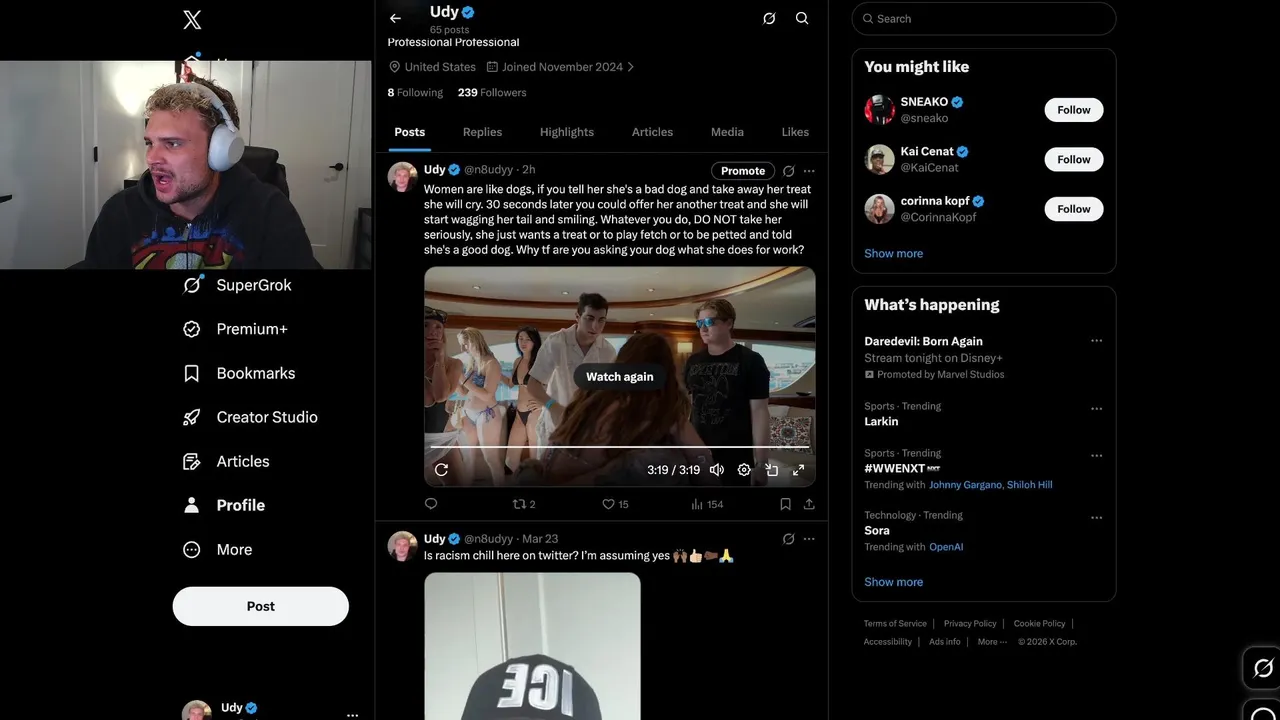The height and width of the screenshot is (720, 1280).
Task: Click the video progress bar
Action: 620,447
